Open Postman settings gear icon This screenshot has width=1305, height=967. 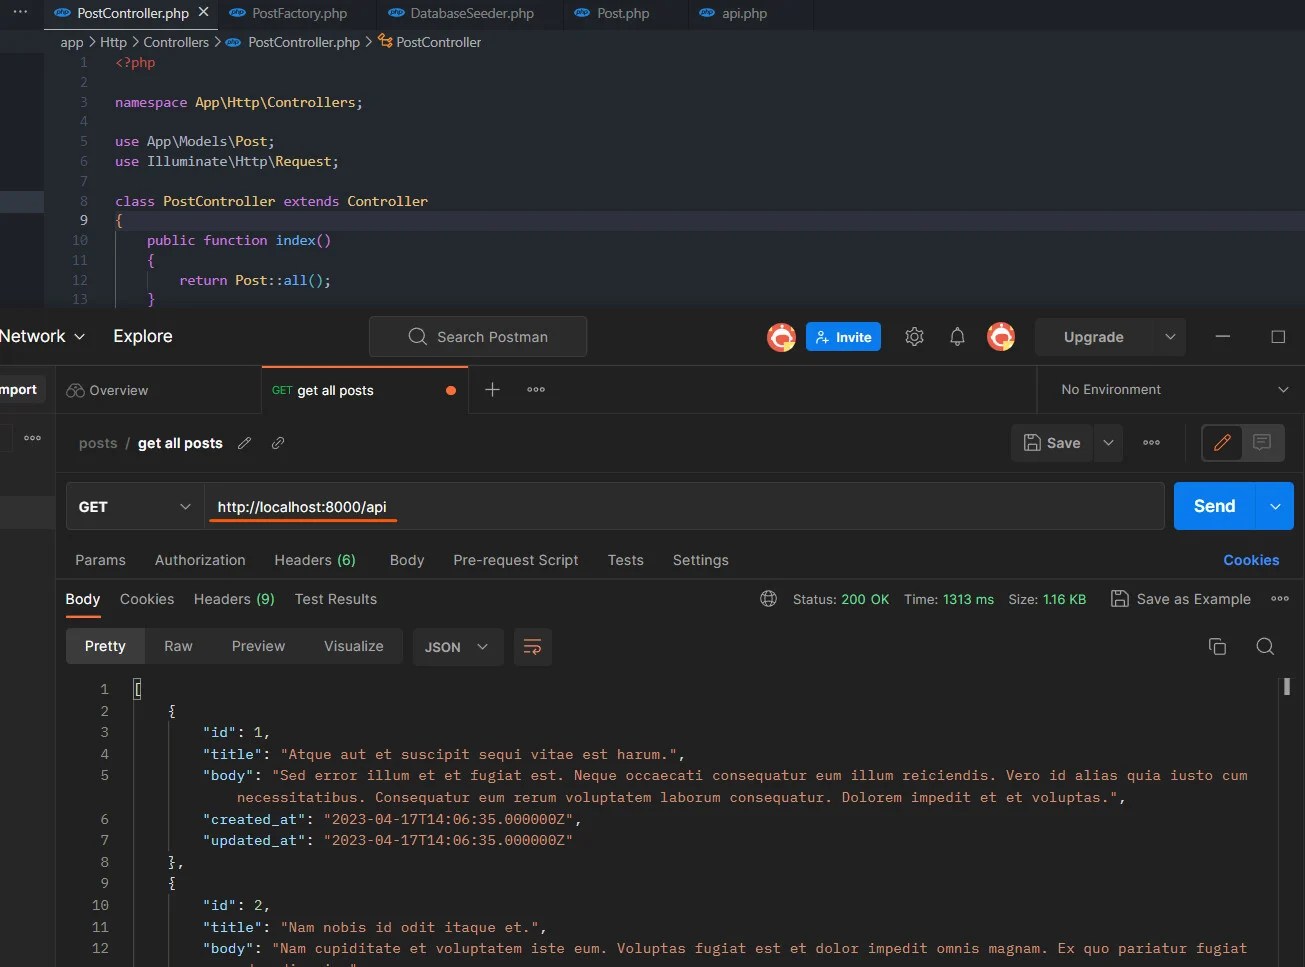pos(913,337)
